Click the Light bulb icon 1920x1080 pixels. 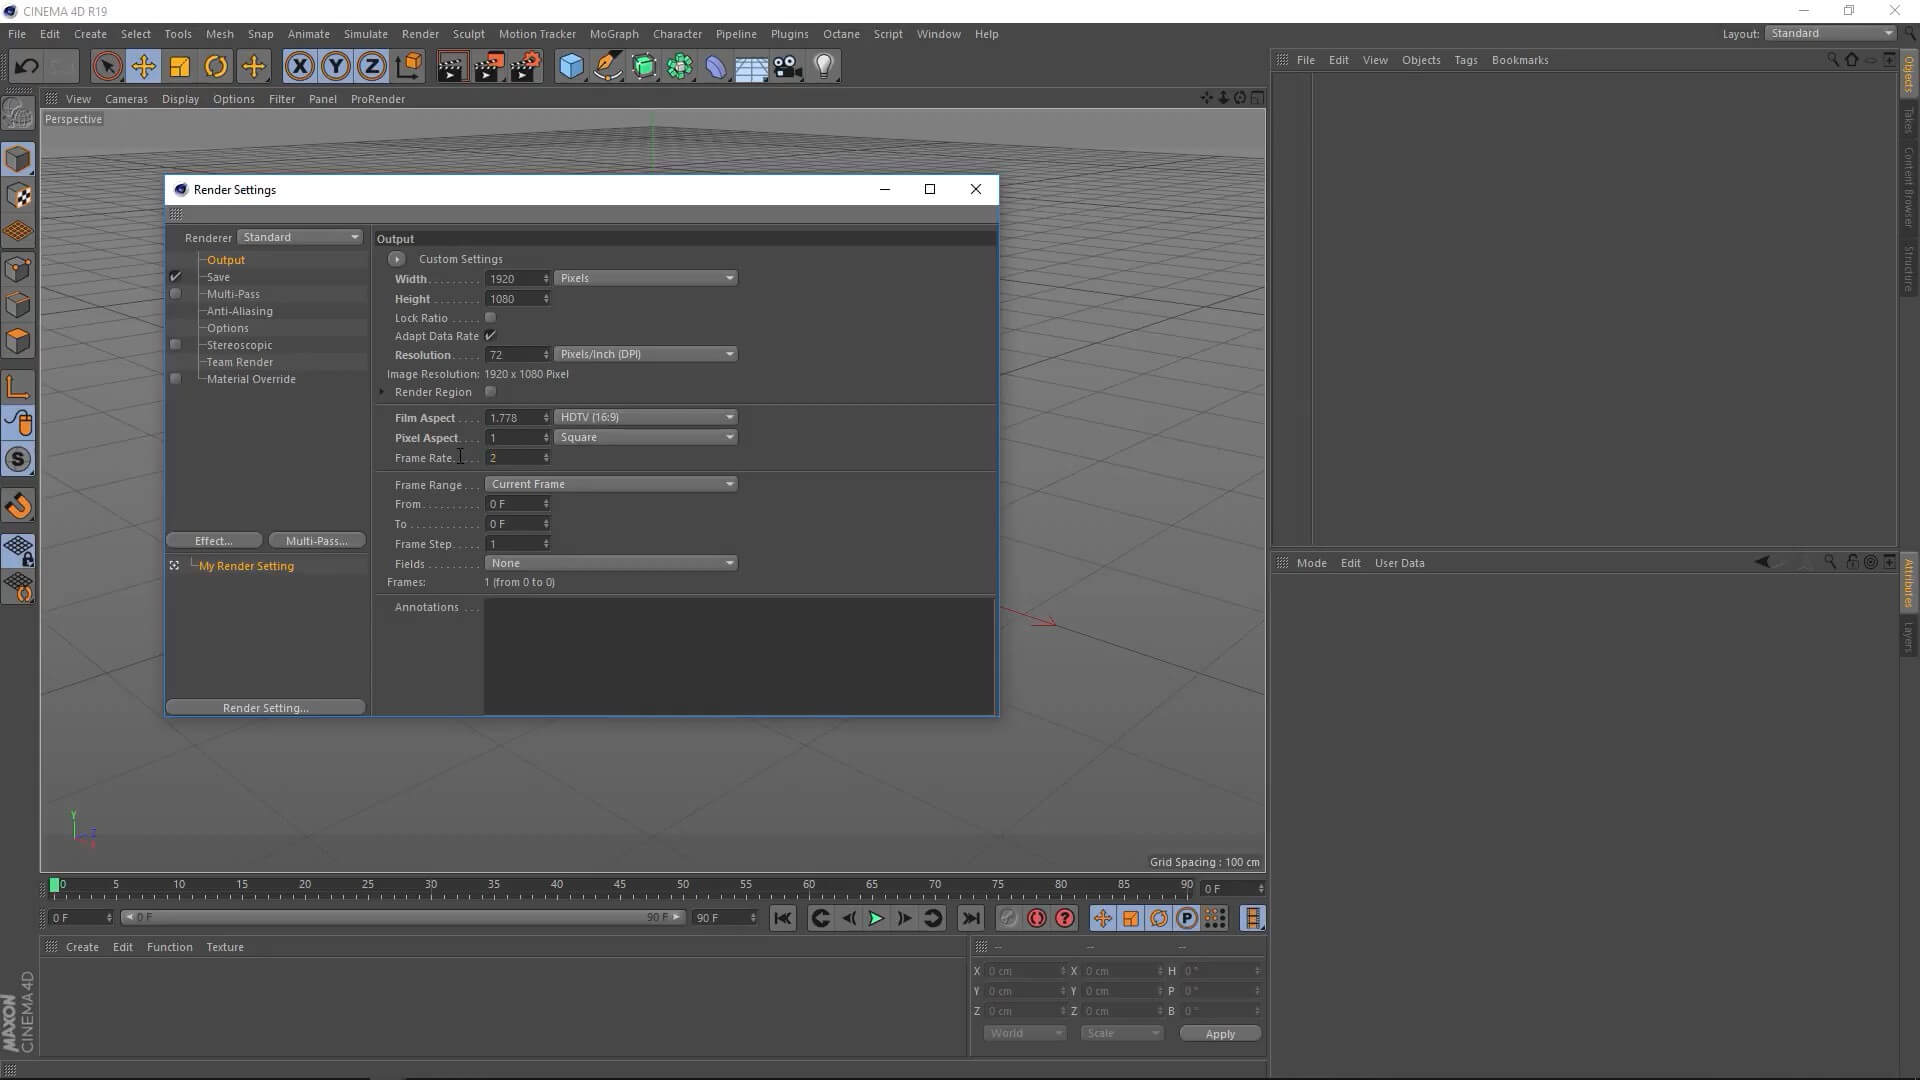click(824, 67)
